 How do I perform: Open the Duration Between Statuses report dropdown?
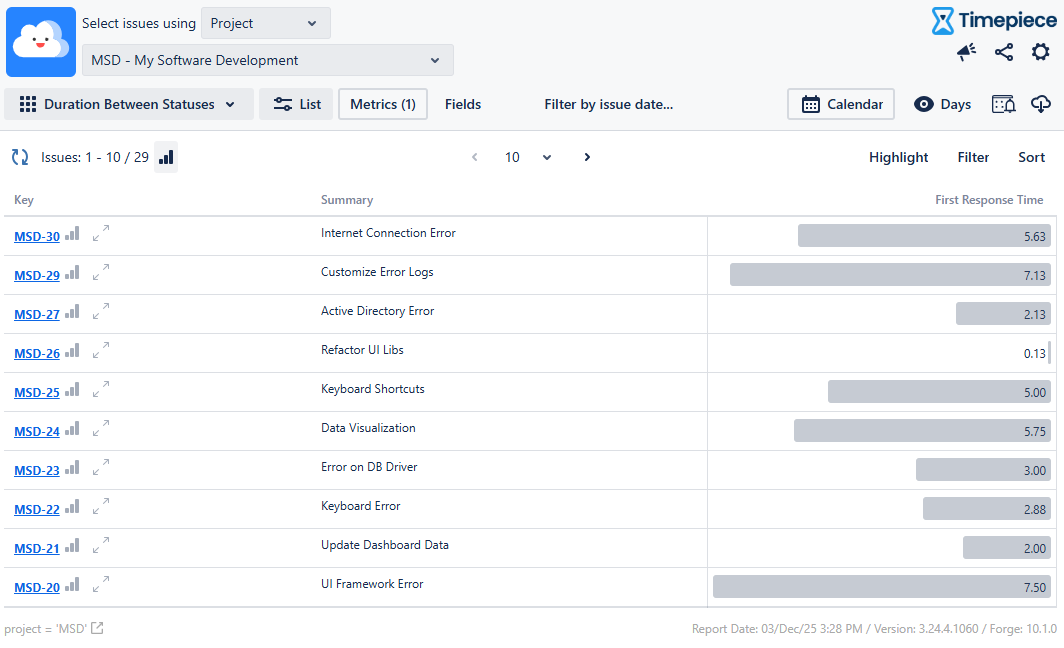point(129,104)
